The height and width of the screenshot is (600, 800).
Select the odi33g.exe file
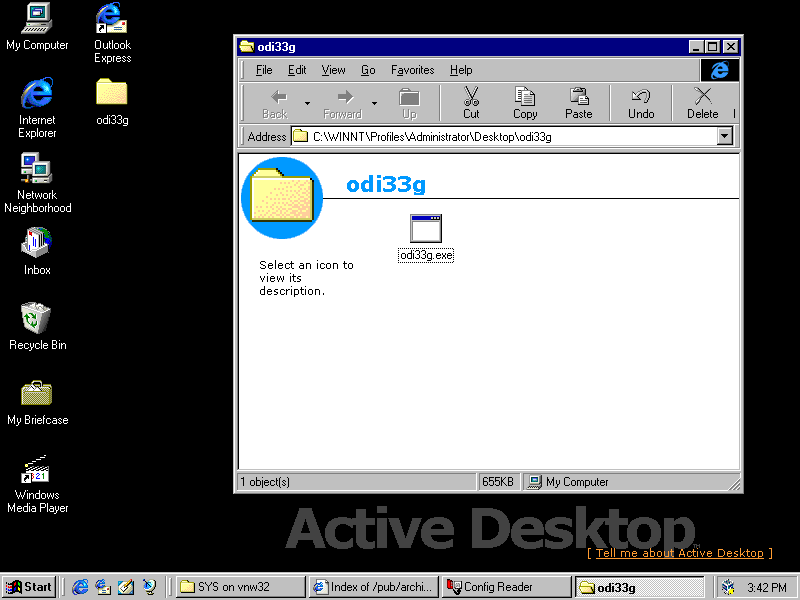pos(426,238)
